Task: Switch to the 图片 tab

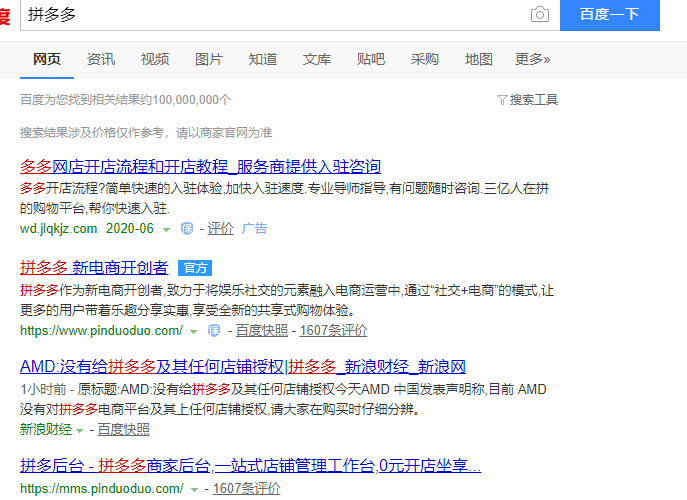Action: pyautogui.click(x=209, y=59)
